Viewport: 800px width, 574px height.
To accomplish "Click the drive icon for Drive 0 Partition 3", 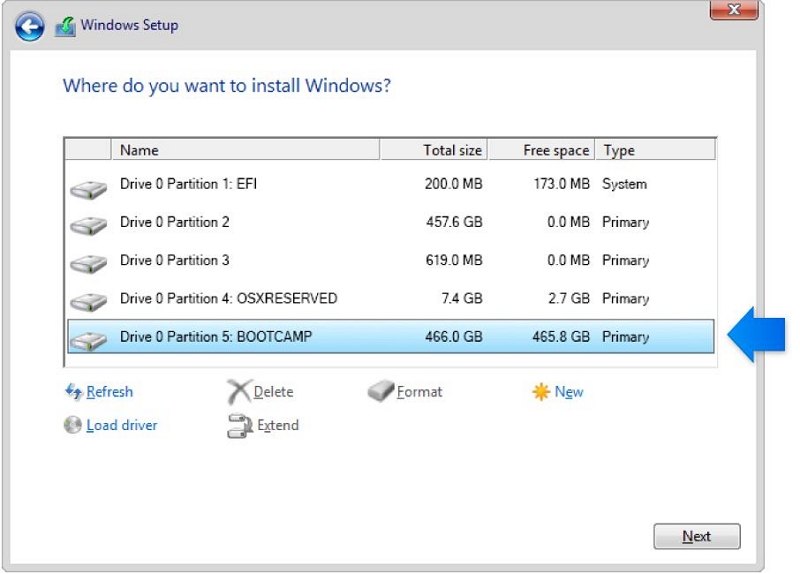I will click(x=88, y=263).
